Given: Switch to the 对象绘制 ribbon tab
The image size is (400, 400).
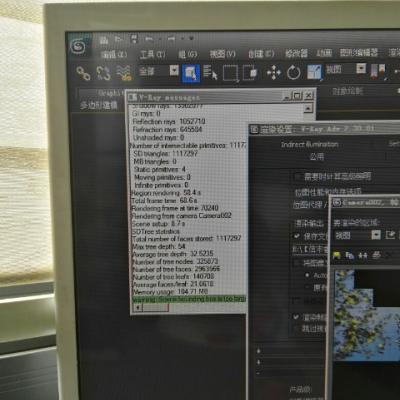Looking at the screenshot, I should point(347,91).
